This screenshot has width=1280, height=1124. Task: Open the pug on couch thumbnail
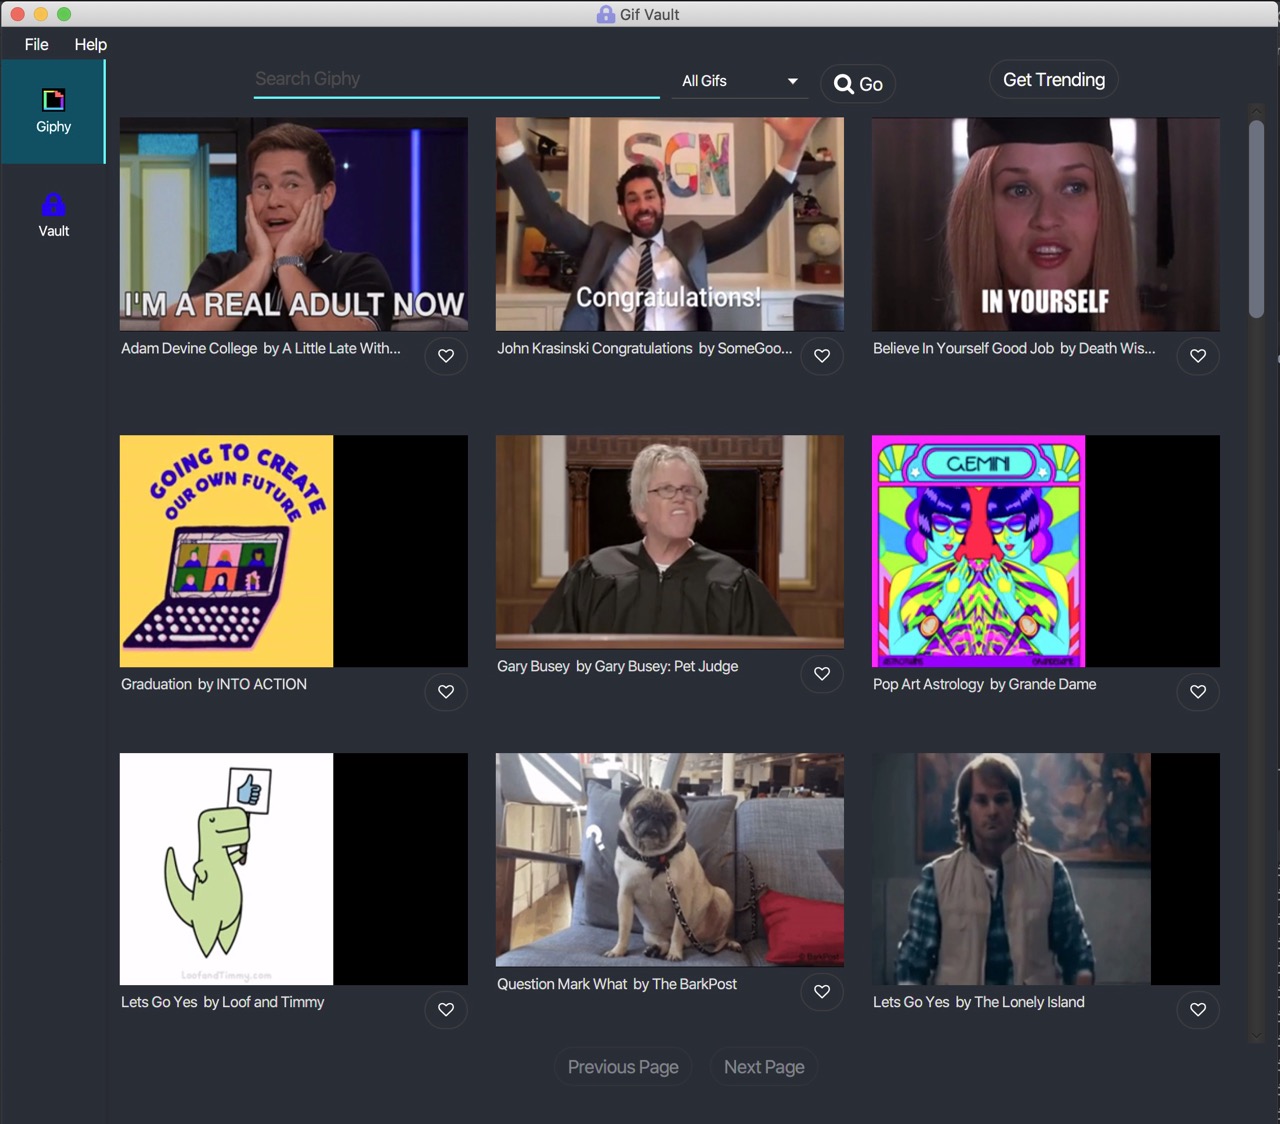[x=670, y=860]
